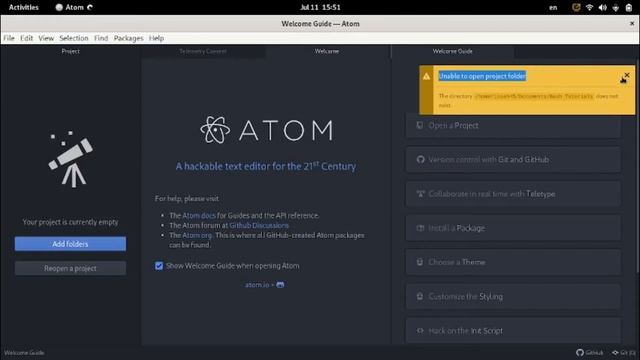The width and height of the screenshot is (640, 360).
Task: Switch to the Welcome tab
Action: [x=327, y=51]
